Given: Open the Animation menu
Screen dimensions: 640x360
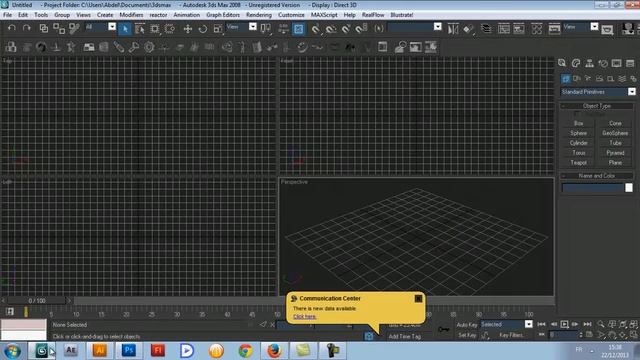Looking at the screenshot, I should 187,15.
